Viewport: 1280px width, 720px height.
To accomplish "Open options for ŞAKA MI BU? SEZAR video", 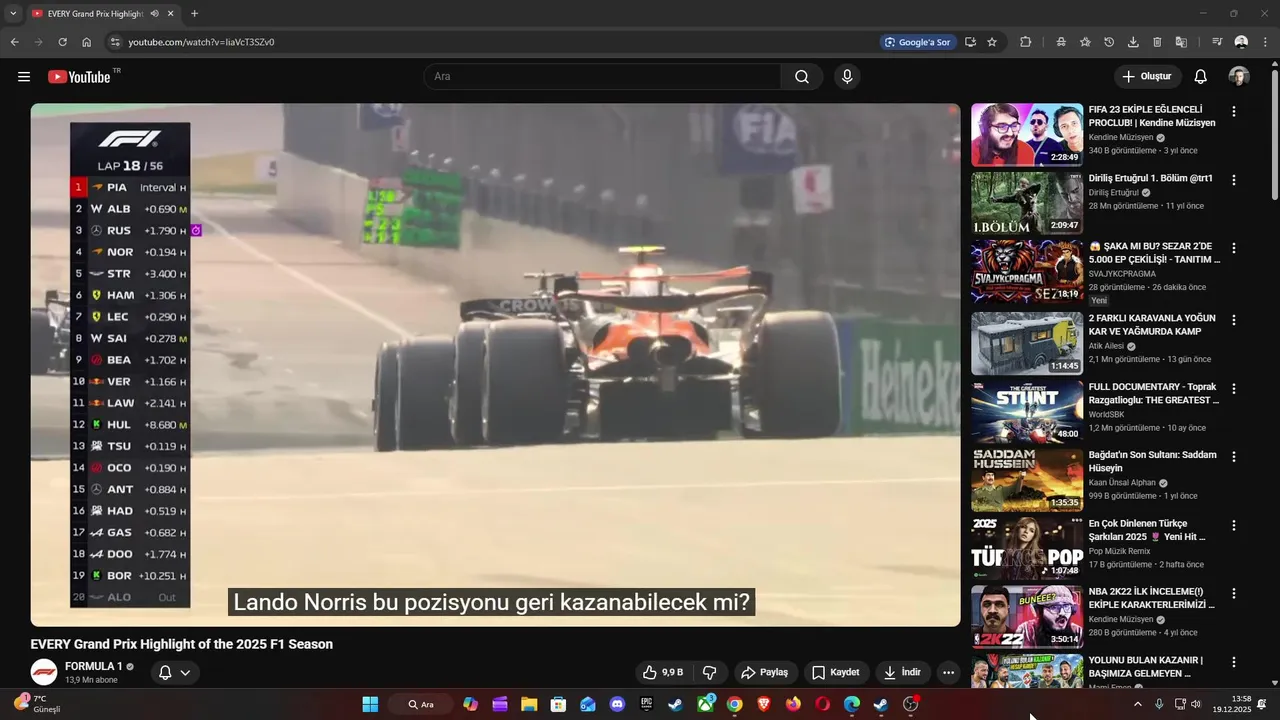I will tap(1234, 248).
